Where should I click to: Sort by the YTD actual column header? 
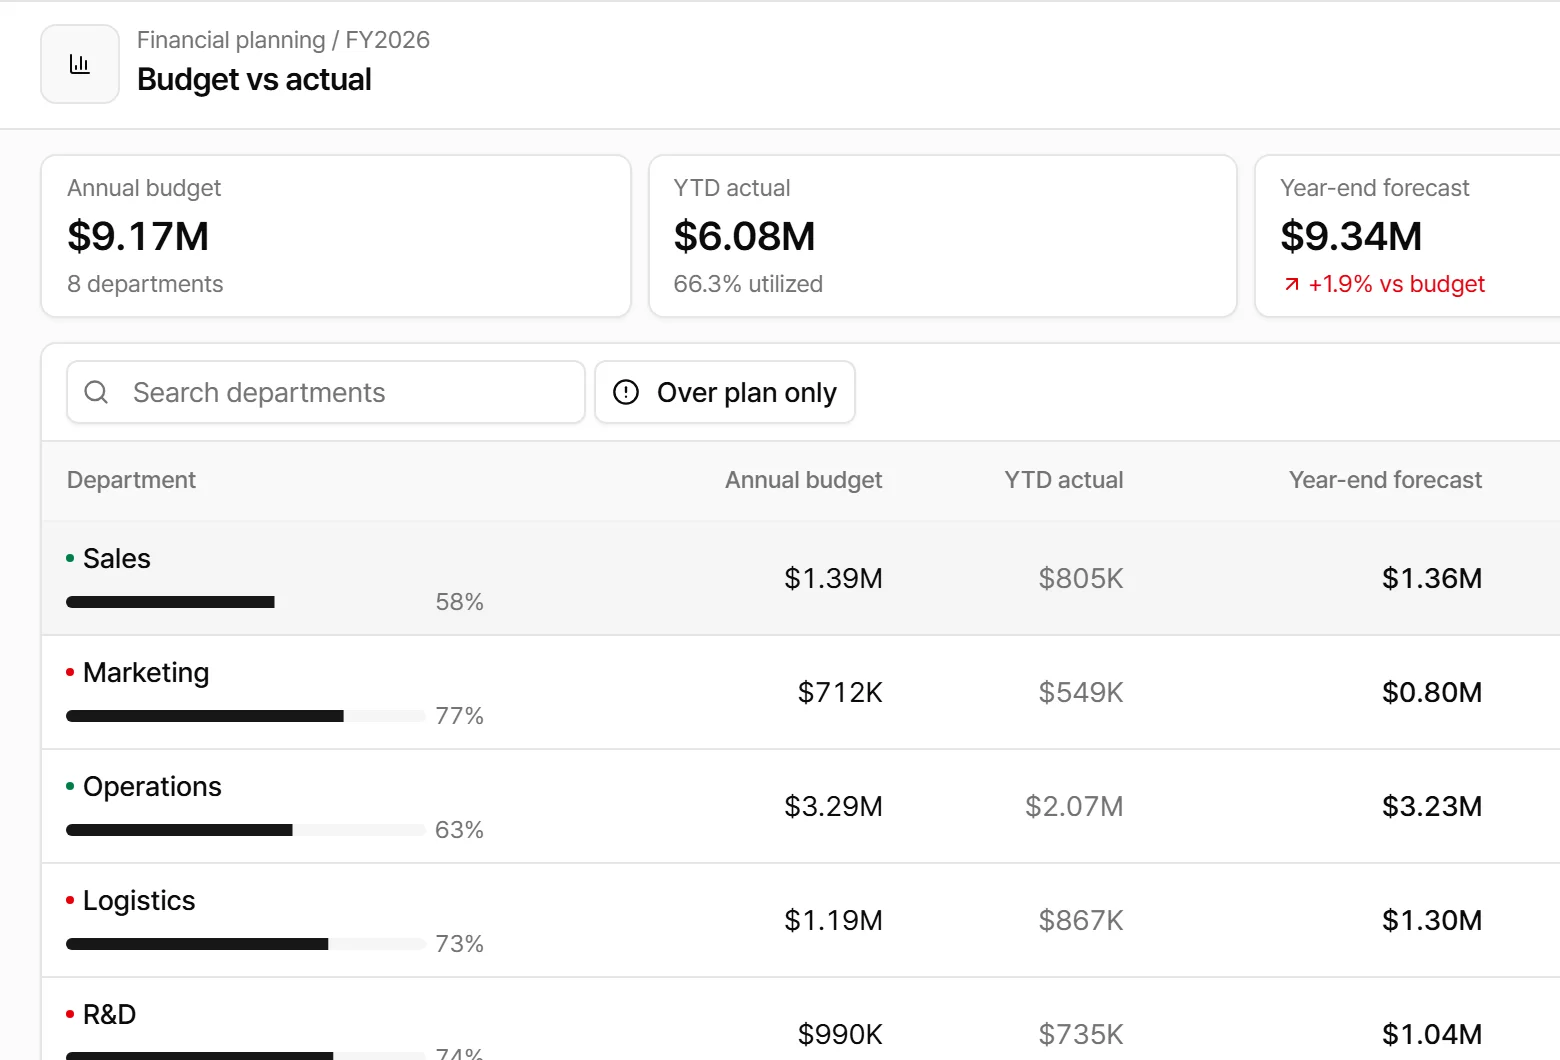pos(1064,480)
